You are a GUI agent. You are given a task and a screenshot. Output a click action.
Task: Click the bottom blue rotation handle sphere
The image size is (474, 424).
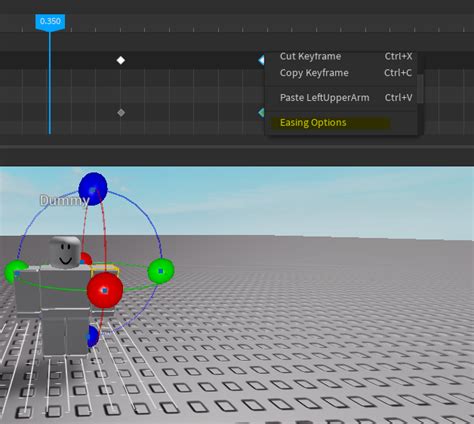pyautogui.click(x=93, y=337)
